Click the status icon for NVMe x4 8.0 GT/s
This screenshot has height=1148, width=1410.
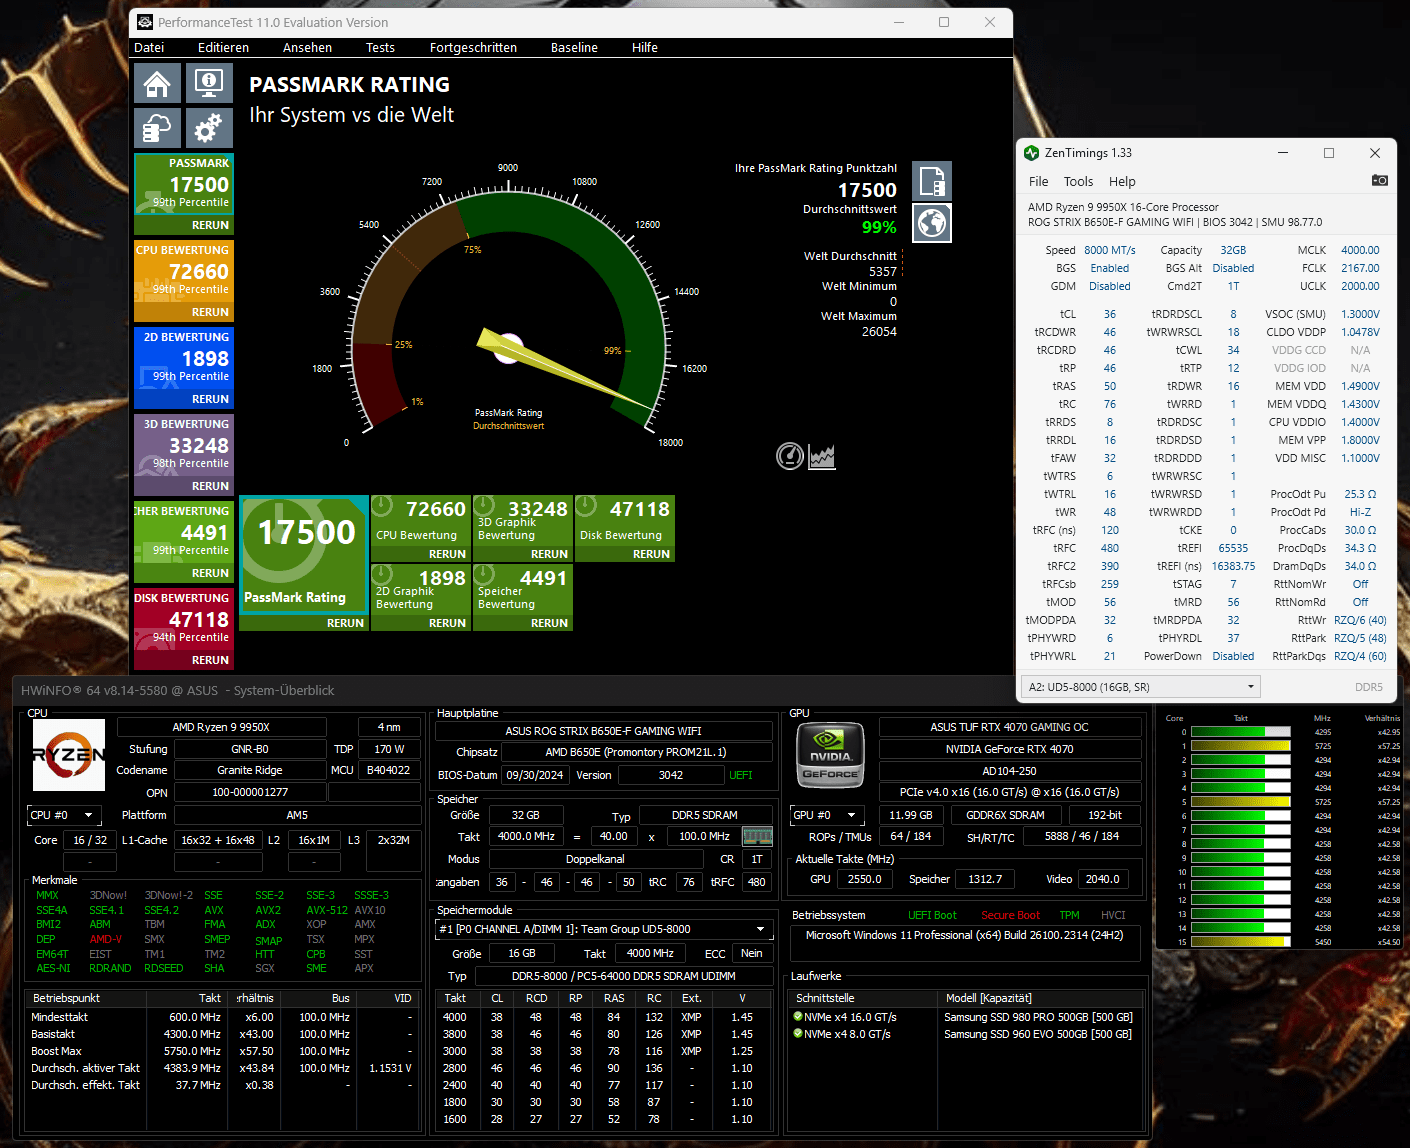click(x=798, y=1034)
